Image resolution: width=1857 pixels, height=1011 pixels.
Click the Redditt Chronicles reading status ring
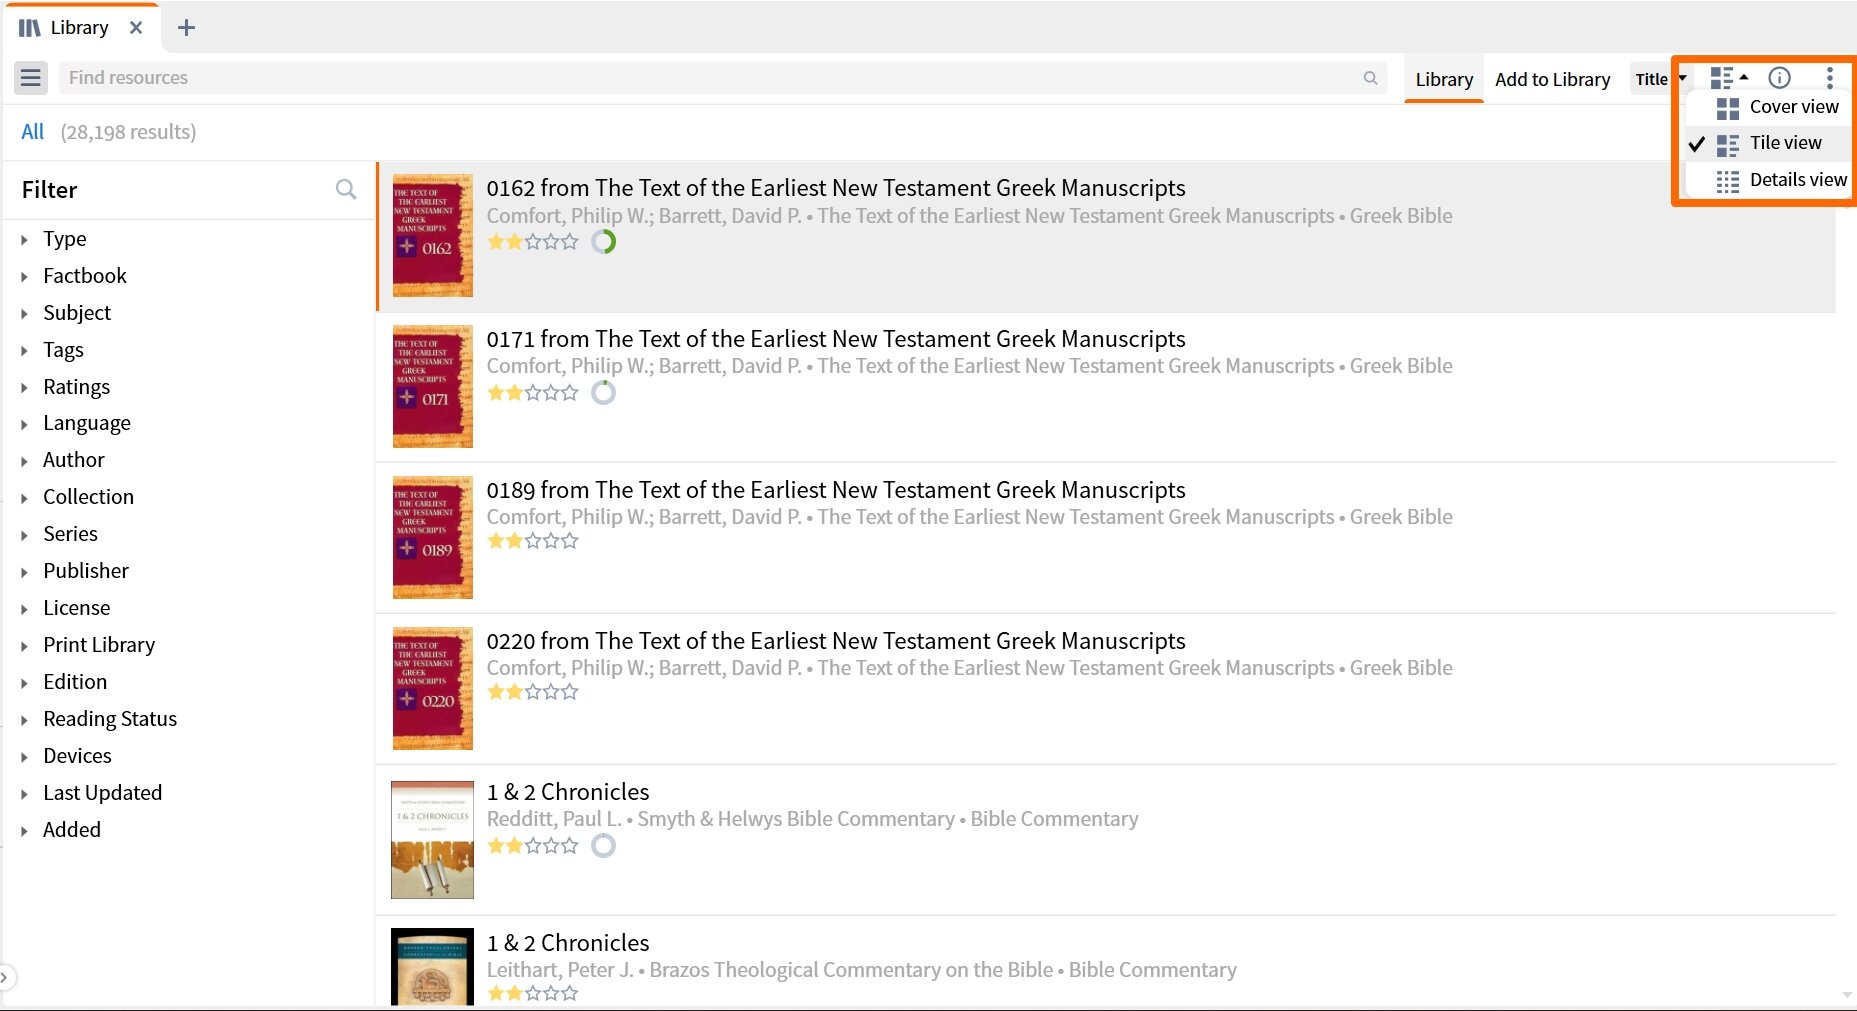point(603,846)
